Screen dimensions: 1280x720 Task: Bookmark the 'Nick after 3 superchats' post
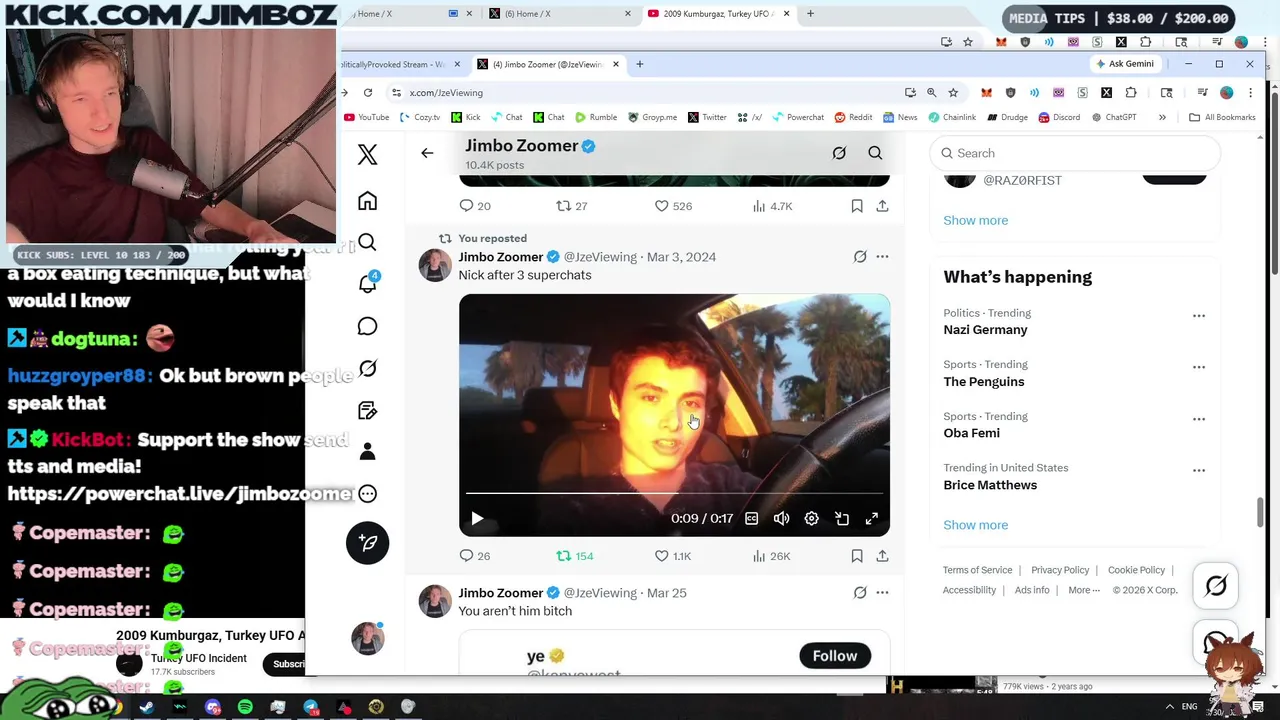coord(857,556)
